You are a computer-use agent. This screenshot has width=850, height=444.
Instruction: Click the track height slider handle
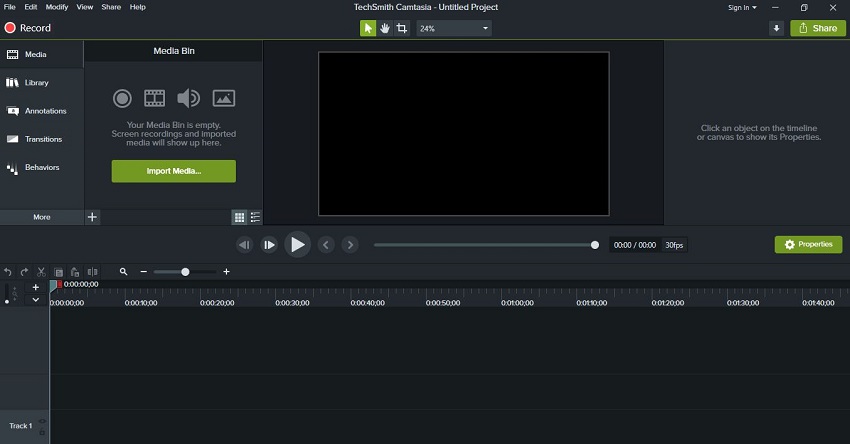point(7,301)
